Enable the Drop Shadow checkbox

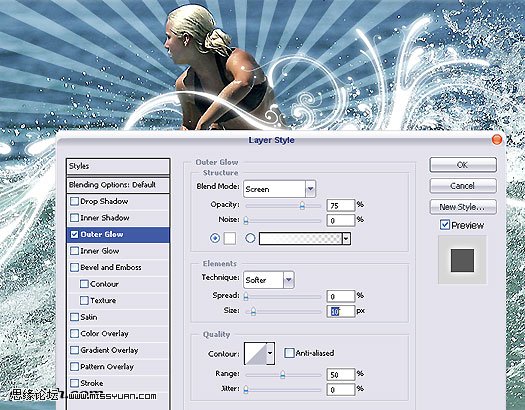74,201
